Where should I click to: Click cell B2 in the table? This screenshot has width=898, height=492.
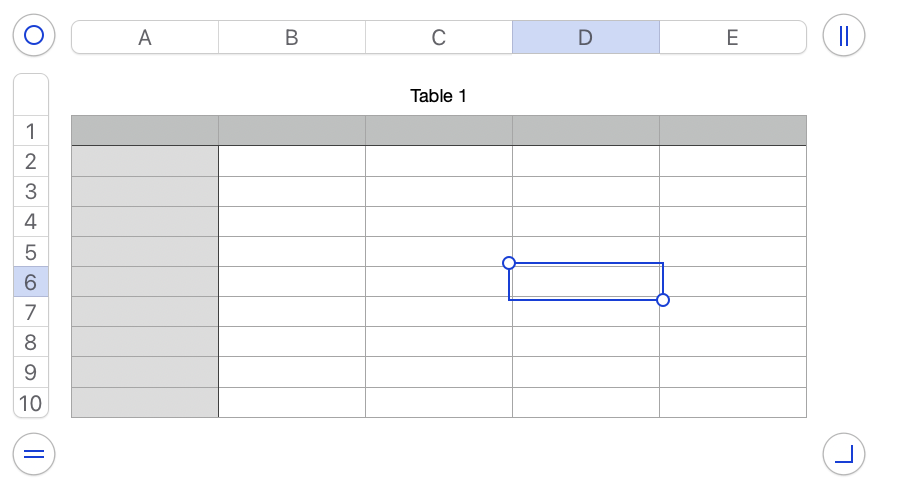point(292,162)
